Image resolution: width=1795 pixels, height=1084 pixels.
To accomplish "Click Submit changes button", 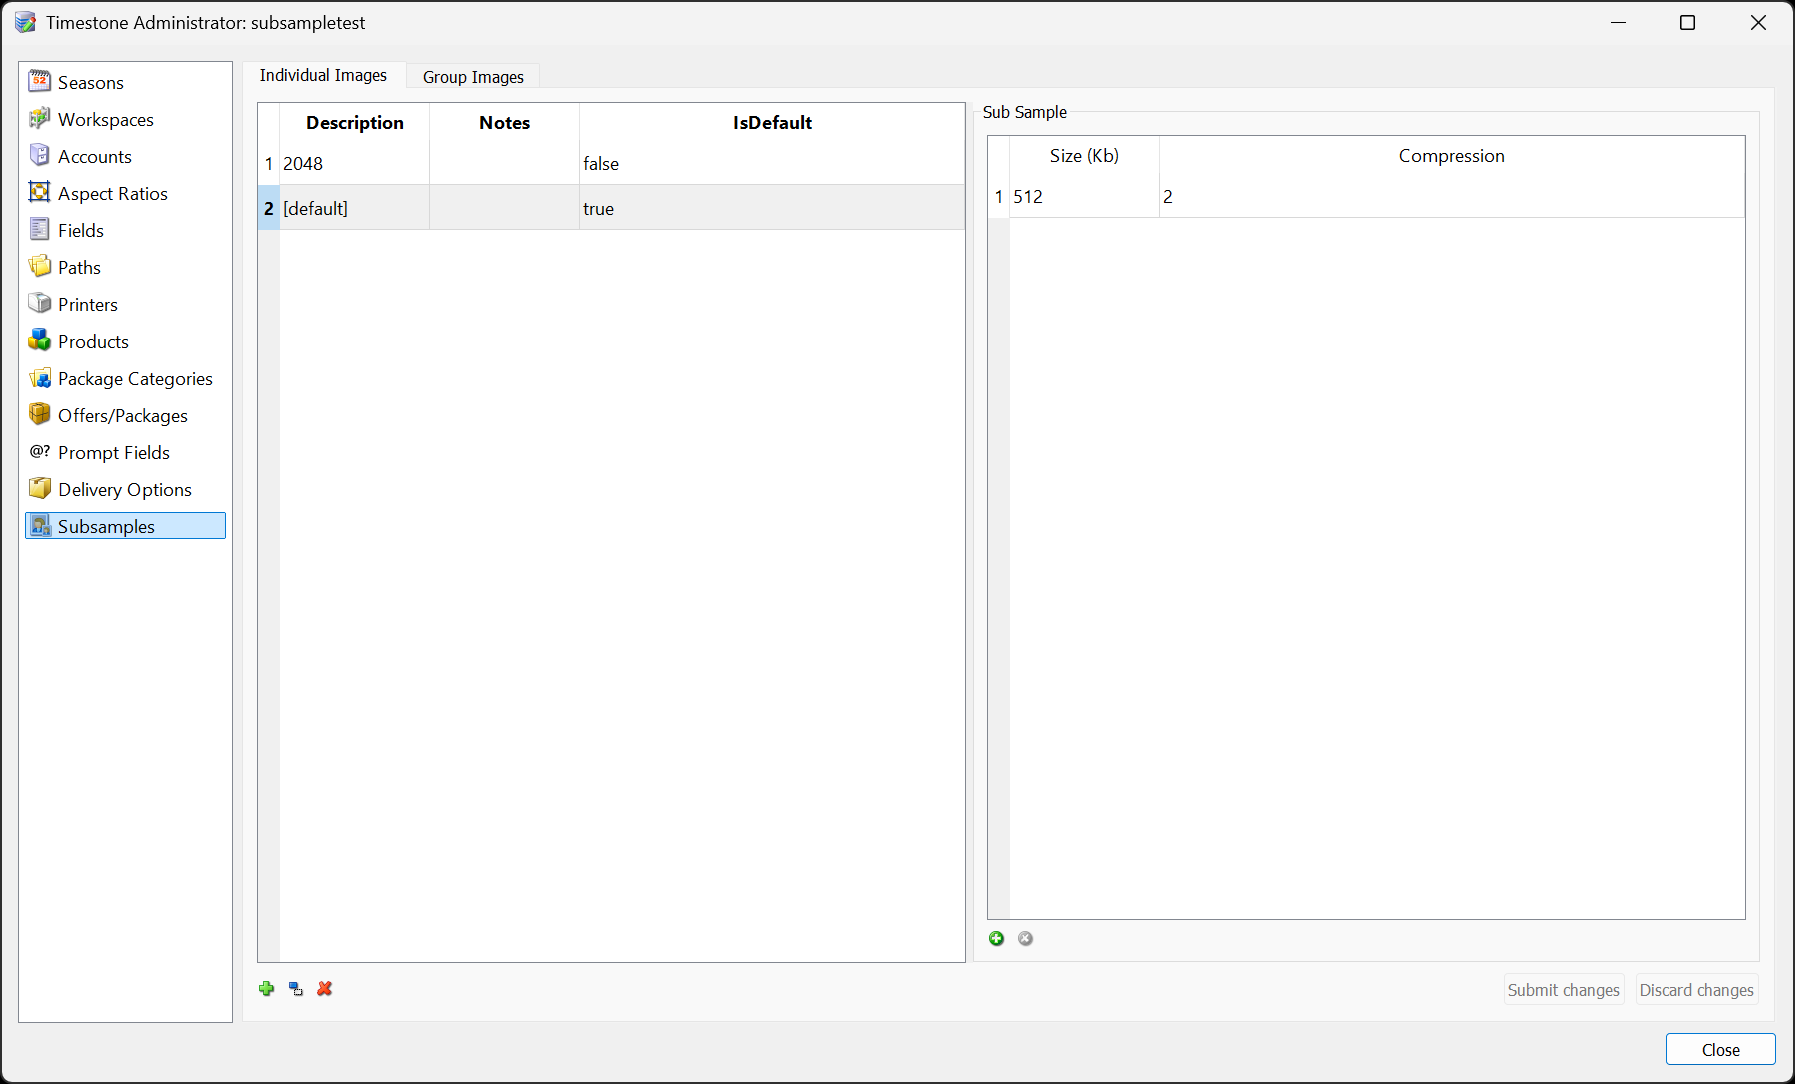I will 1564,990.
